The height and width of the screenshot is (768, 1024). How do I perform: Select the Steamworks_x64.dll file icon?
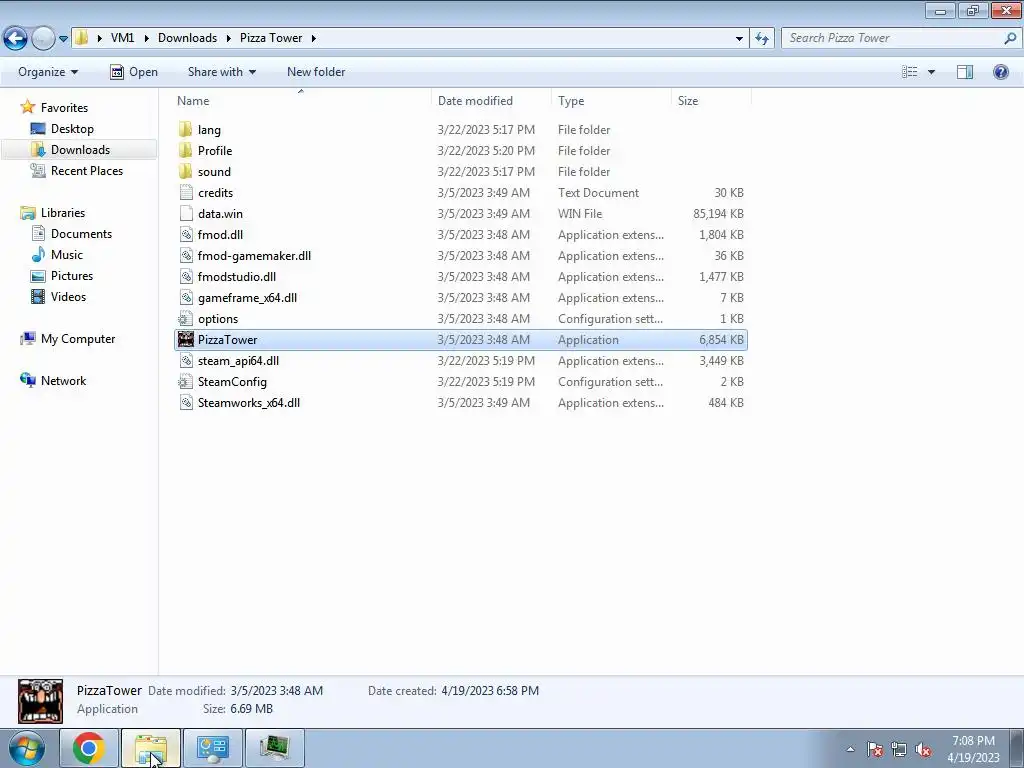click(x=185, y=402)
